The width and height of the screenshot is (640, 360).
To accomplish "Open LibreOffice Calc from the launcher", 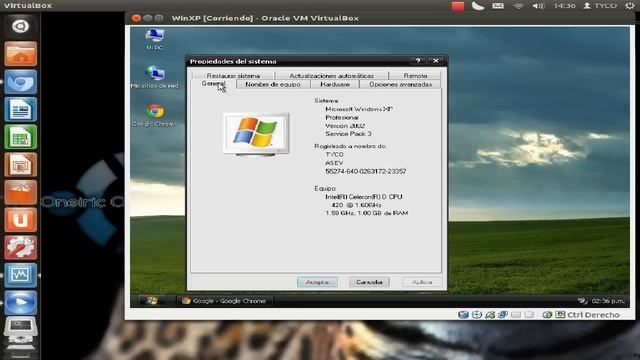I will (x=20, y=137).
